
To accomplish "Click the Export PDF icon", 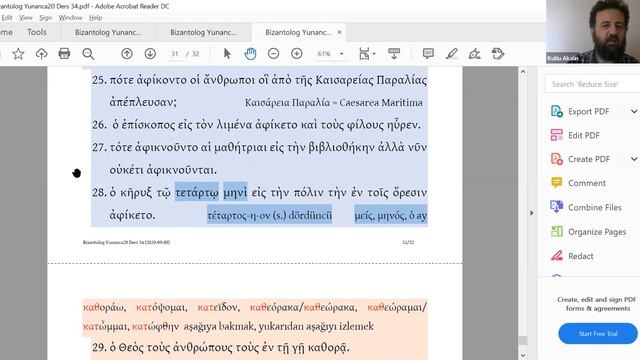I will pos(557,111).
